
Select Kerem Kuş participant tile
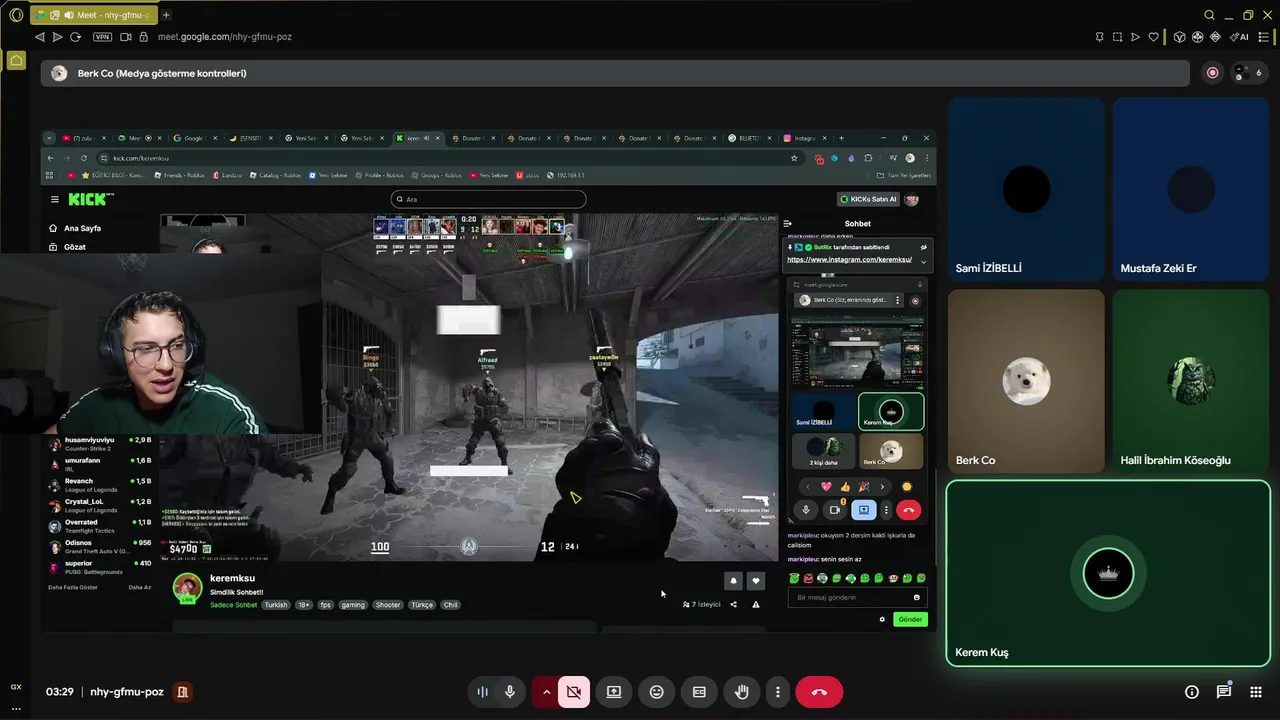coord(1108,573)
